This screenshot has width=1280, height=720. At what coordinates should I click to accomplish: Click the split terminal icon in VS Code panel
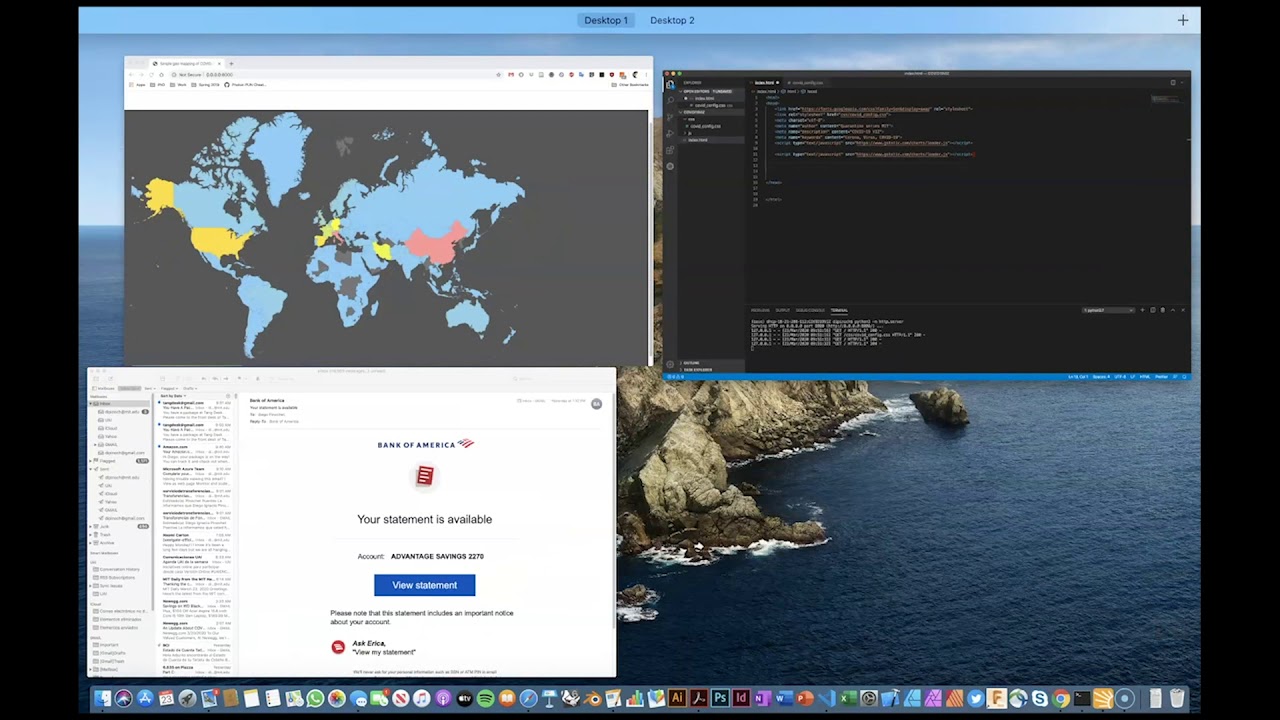pos(1152,310)
